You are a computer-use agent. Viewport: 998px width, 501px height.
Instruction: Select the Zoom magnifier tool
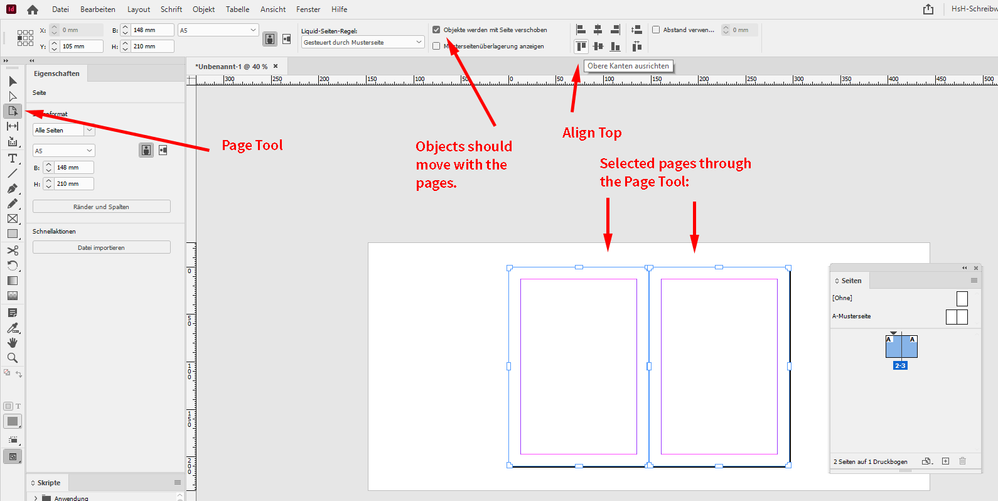point(12,358)
